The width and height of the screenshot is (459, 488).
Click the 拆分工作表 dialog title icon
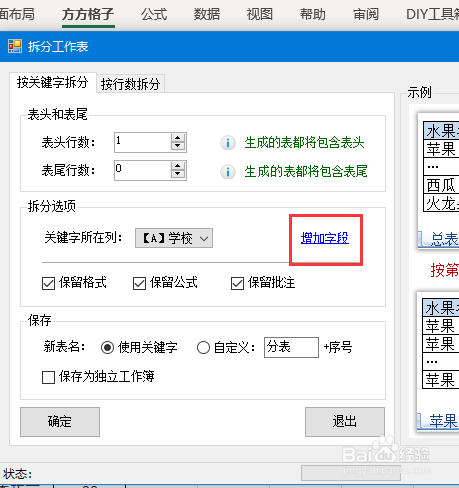coord(15,46)
